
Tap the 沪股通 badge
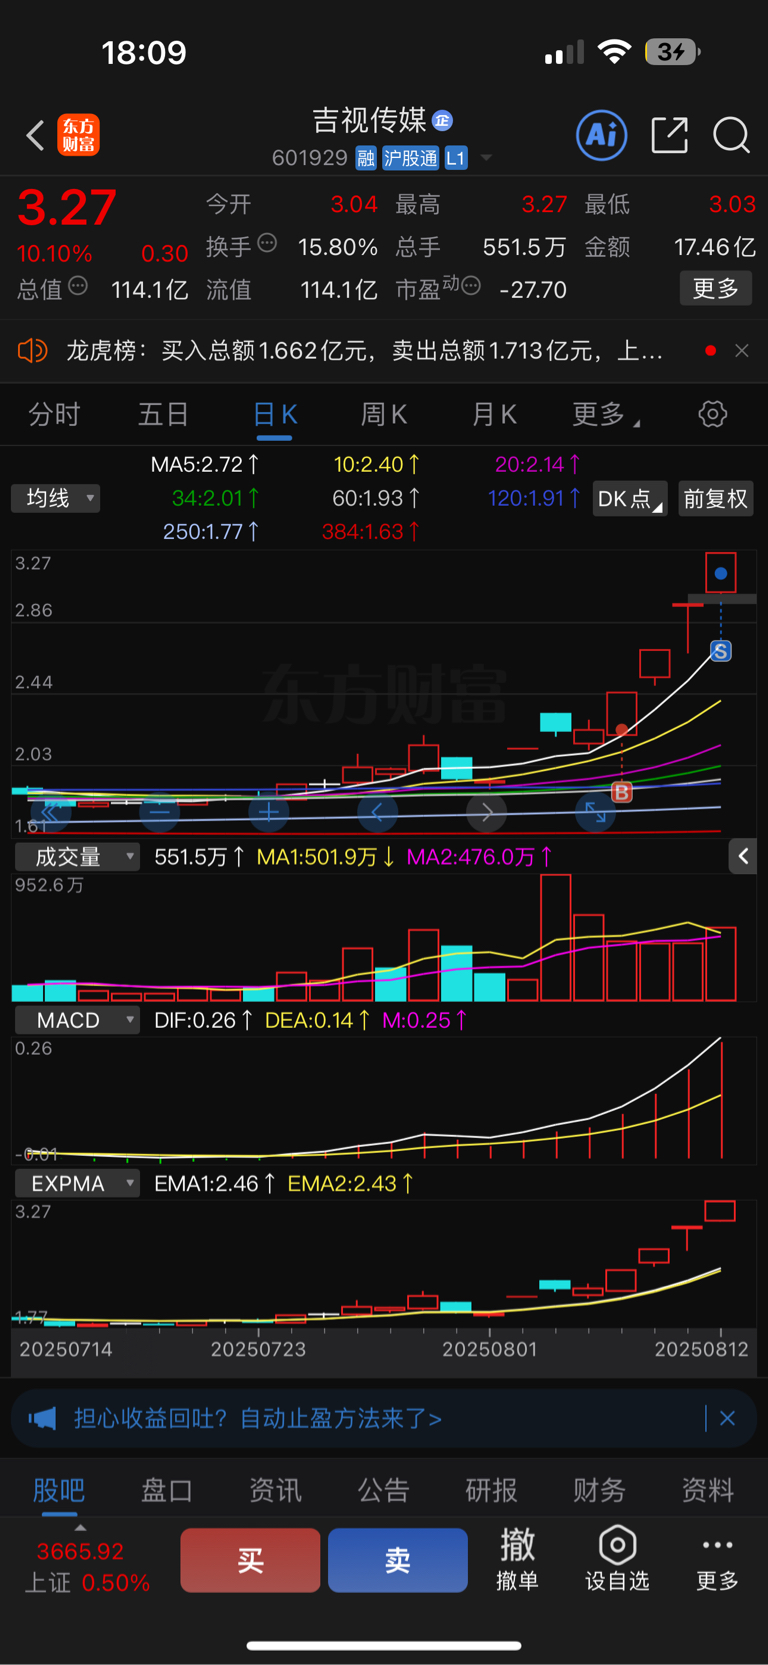pos(411,158)
